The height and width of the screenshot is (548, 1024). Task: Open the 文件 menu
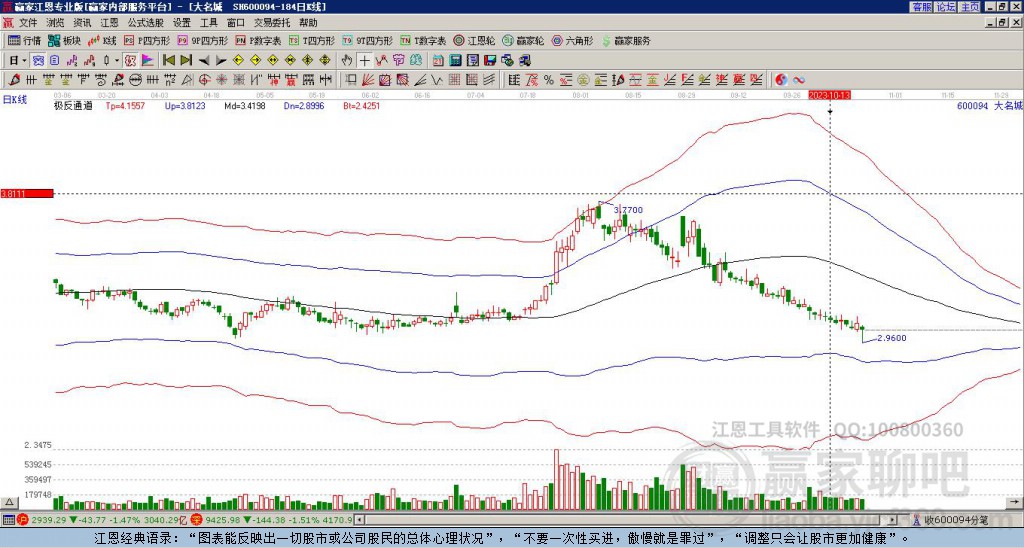(28, 23)
